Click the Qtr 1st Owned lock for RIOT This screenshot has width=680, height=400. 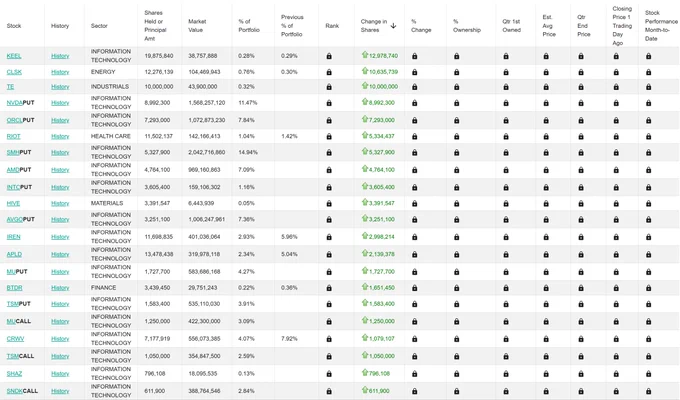[x=506, y=137]
